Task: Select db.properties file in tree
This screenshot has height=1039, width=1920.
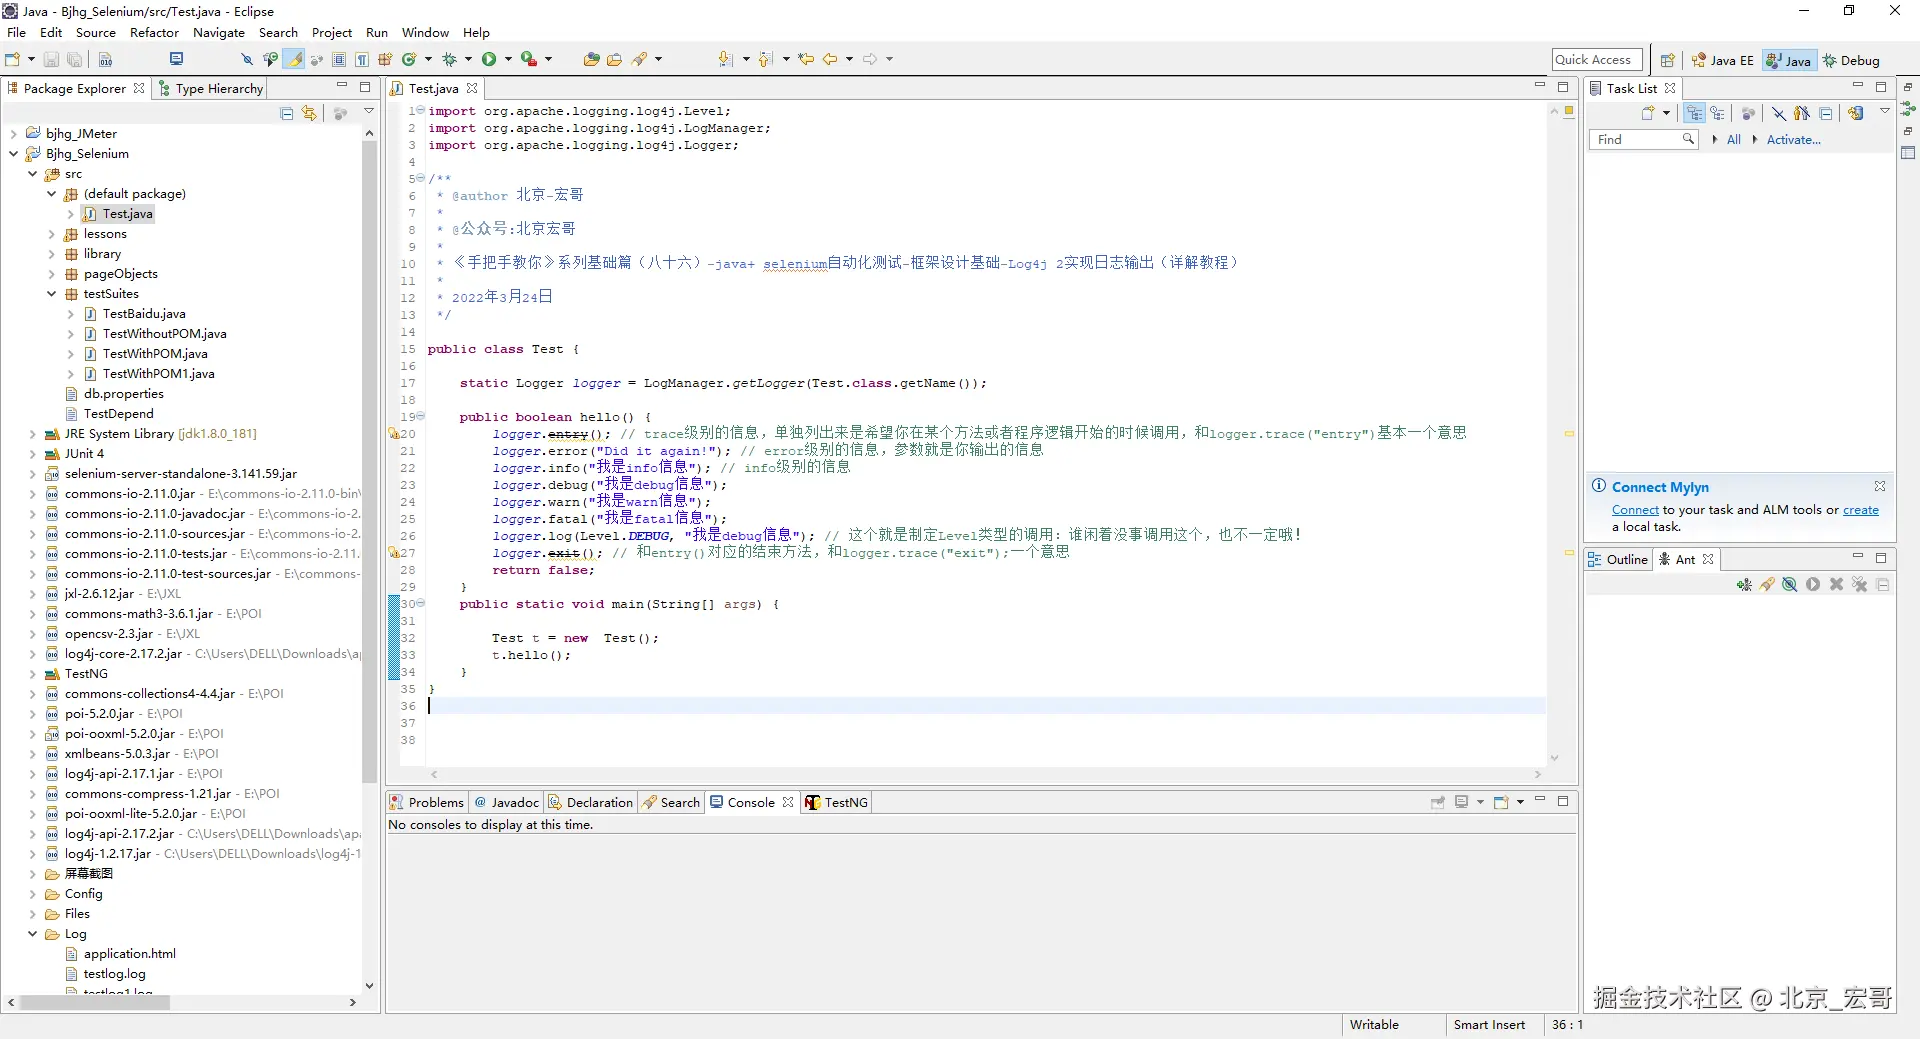Action: point(123,394)
